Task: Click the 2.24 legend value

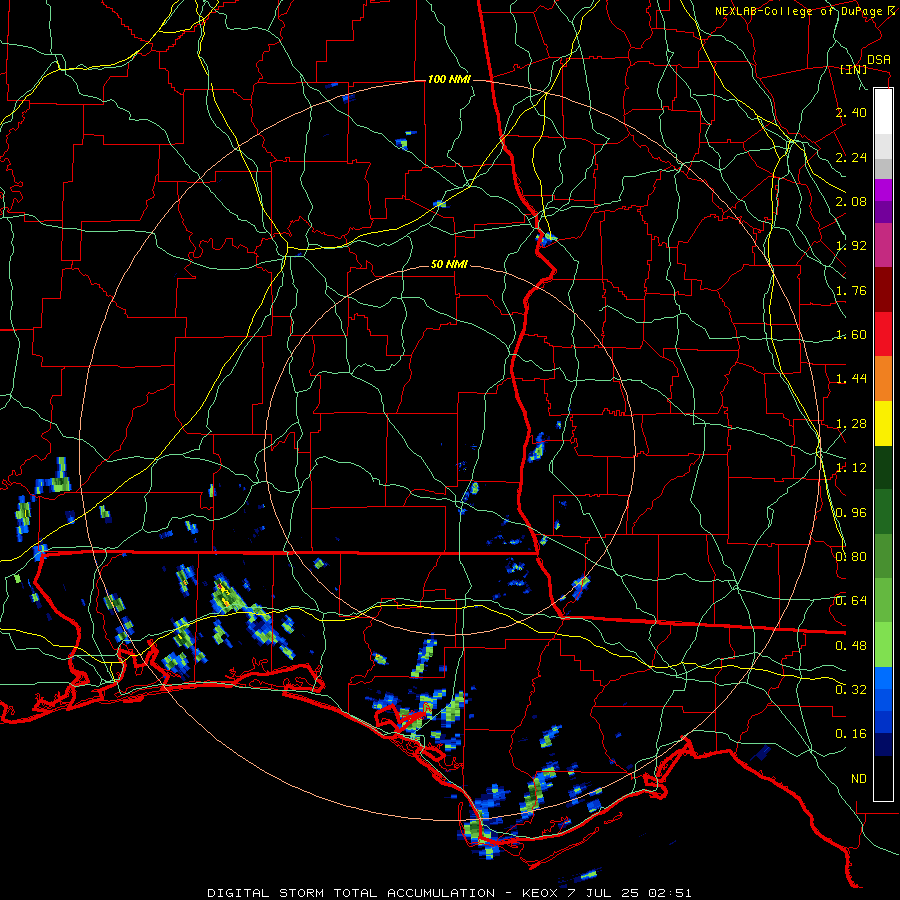Action: (851, 157)
